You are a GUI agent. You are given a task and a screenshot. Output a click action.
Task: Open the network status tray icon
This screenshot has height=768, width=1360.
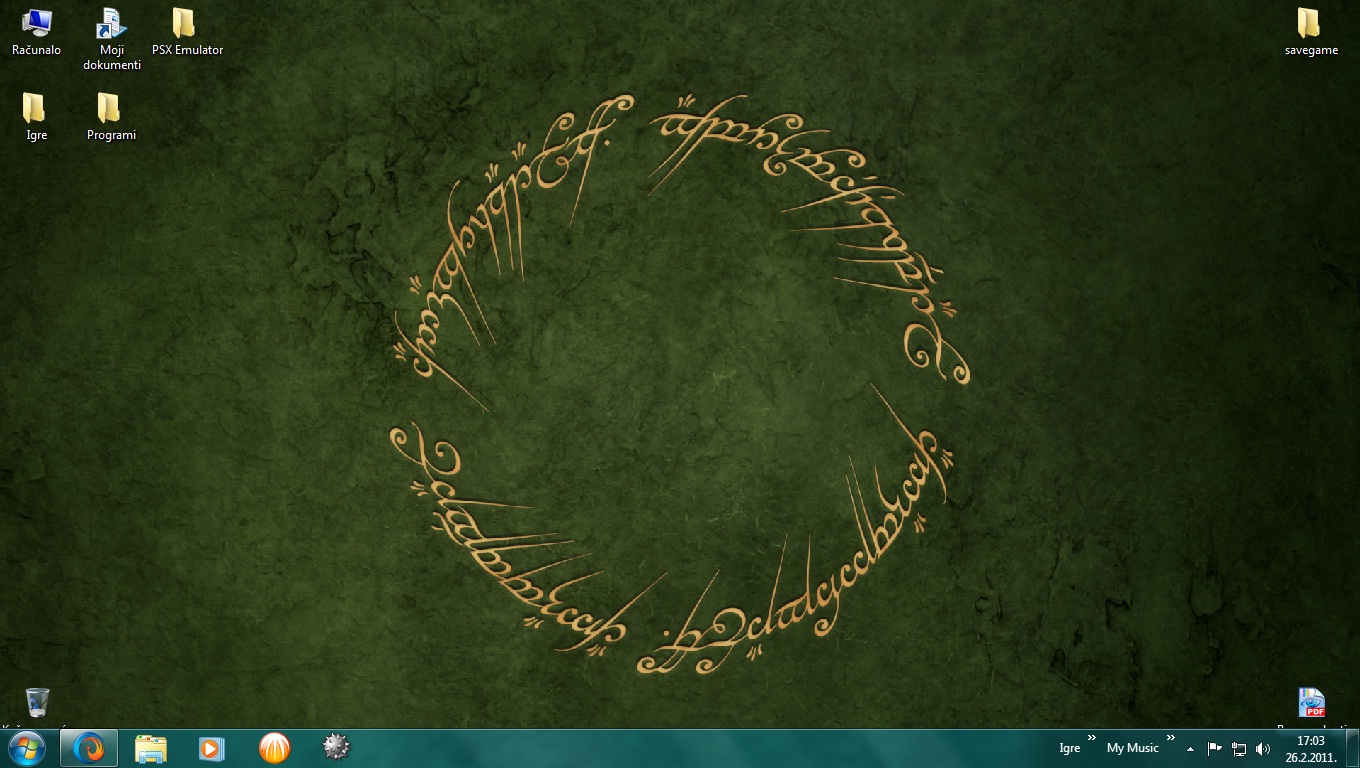[1239, 748]
